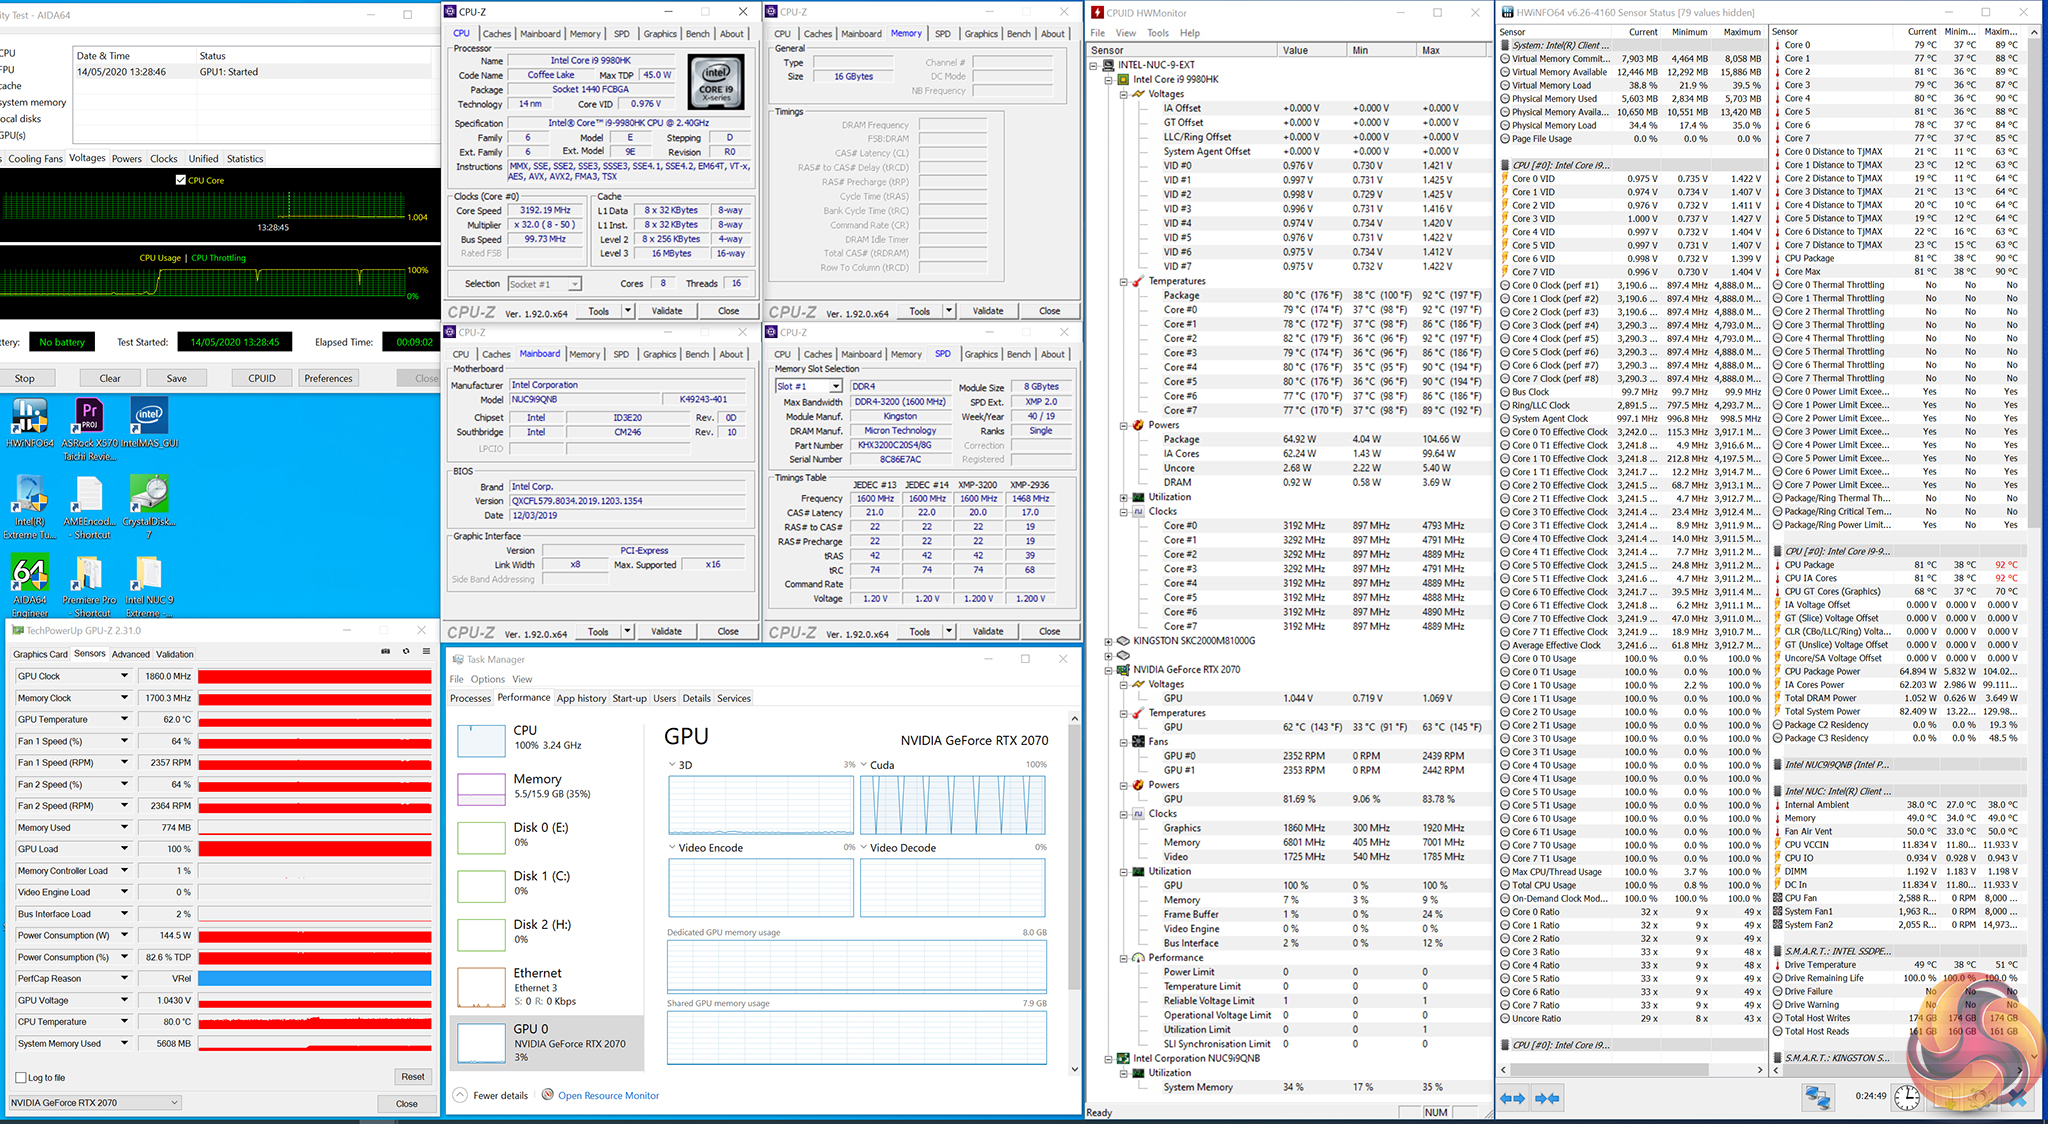2048x1124 pixels.
Task: Click HWiNFO expand columns arrows button
Action: point(1512,1098)
